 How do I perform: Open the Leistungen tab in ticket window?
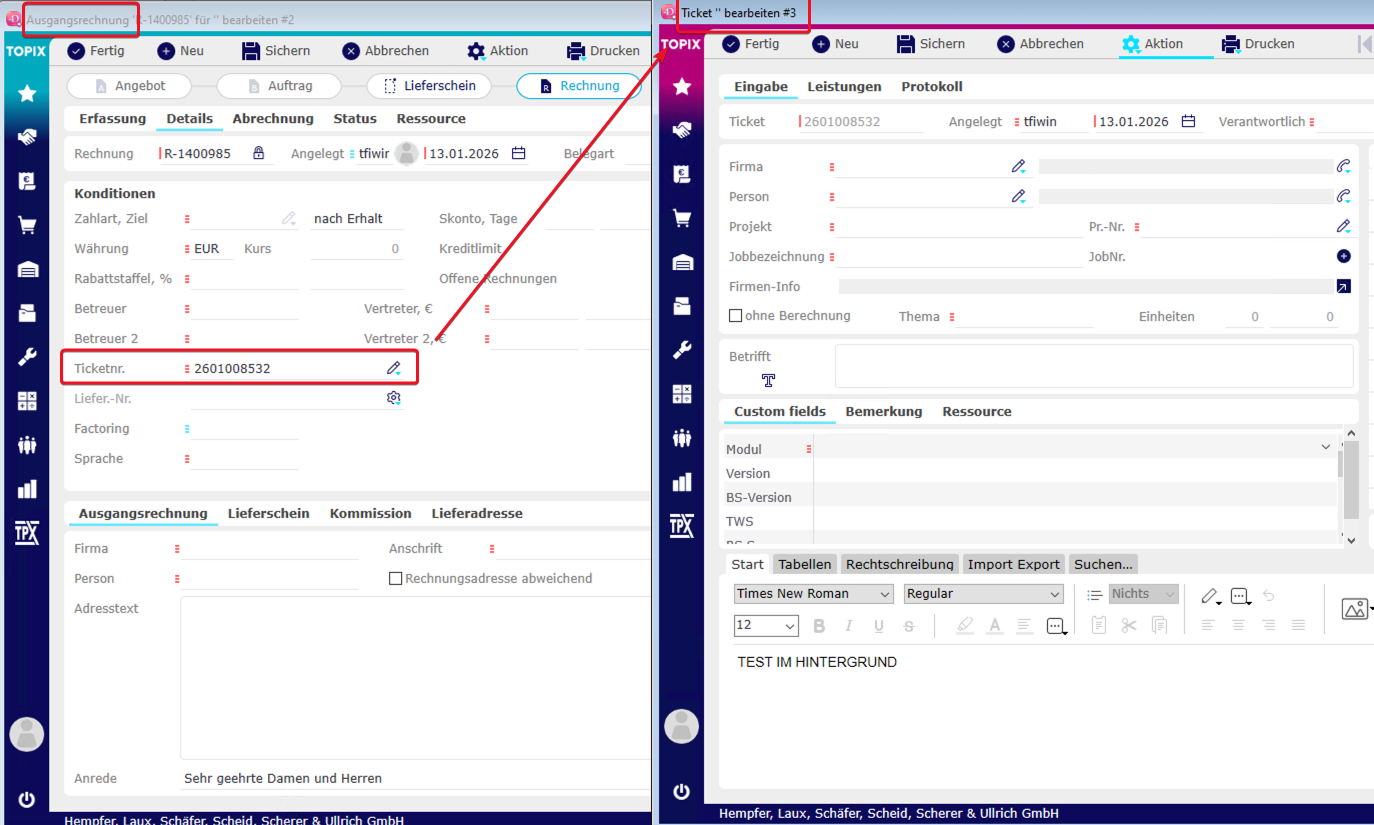(x=845, y=87)
